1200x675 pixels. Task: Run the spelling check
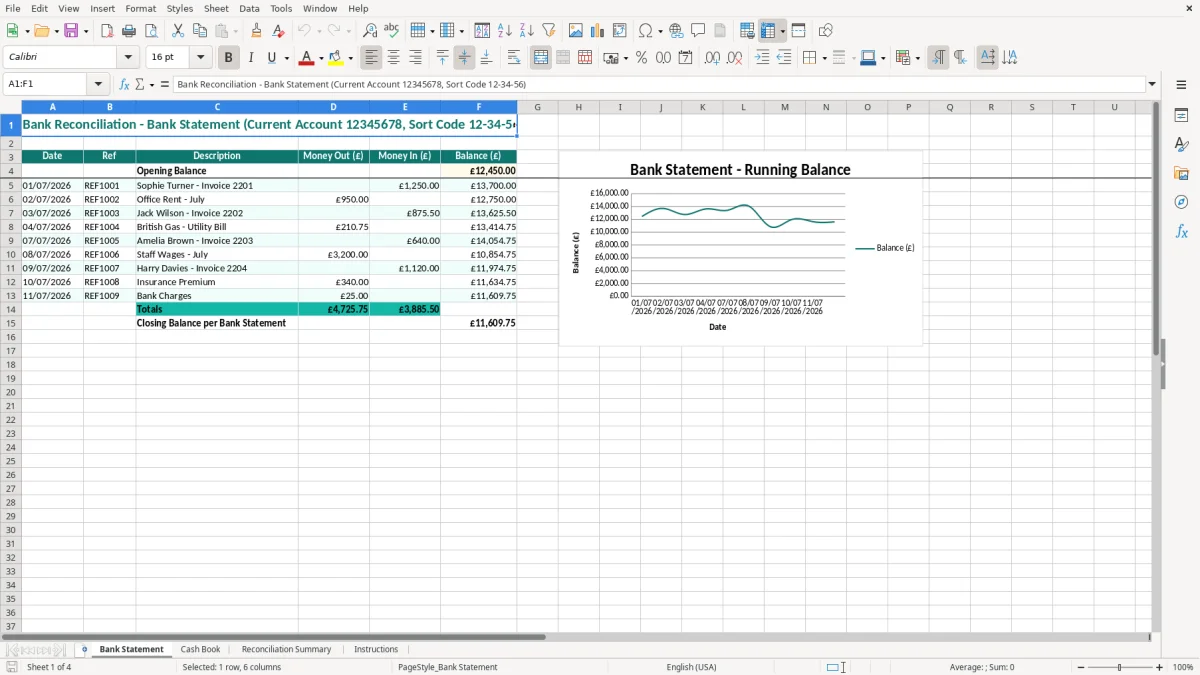[x=392, y=31]
